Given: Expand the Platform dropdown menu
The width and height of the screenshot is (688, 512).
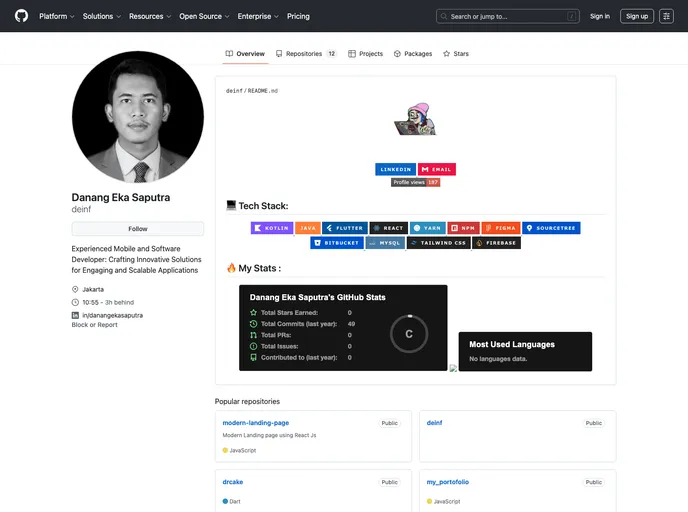Looking at the screenshot, I should pyautogui.click(x=57, y=16).
